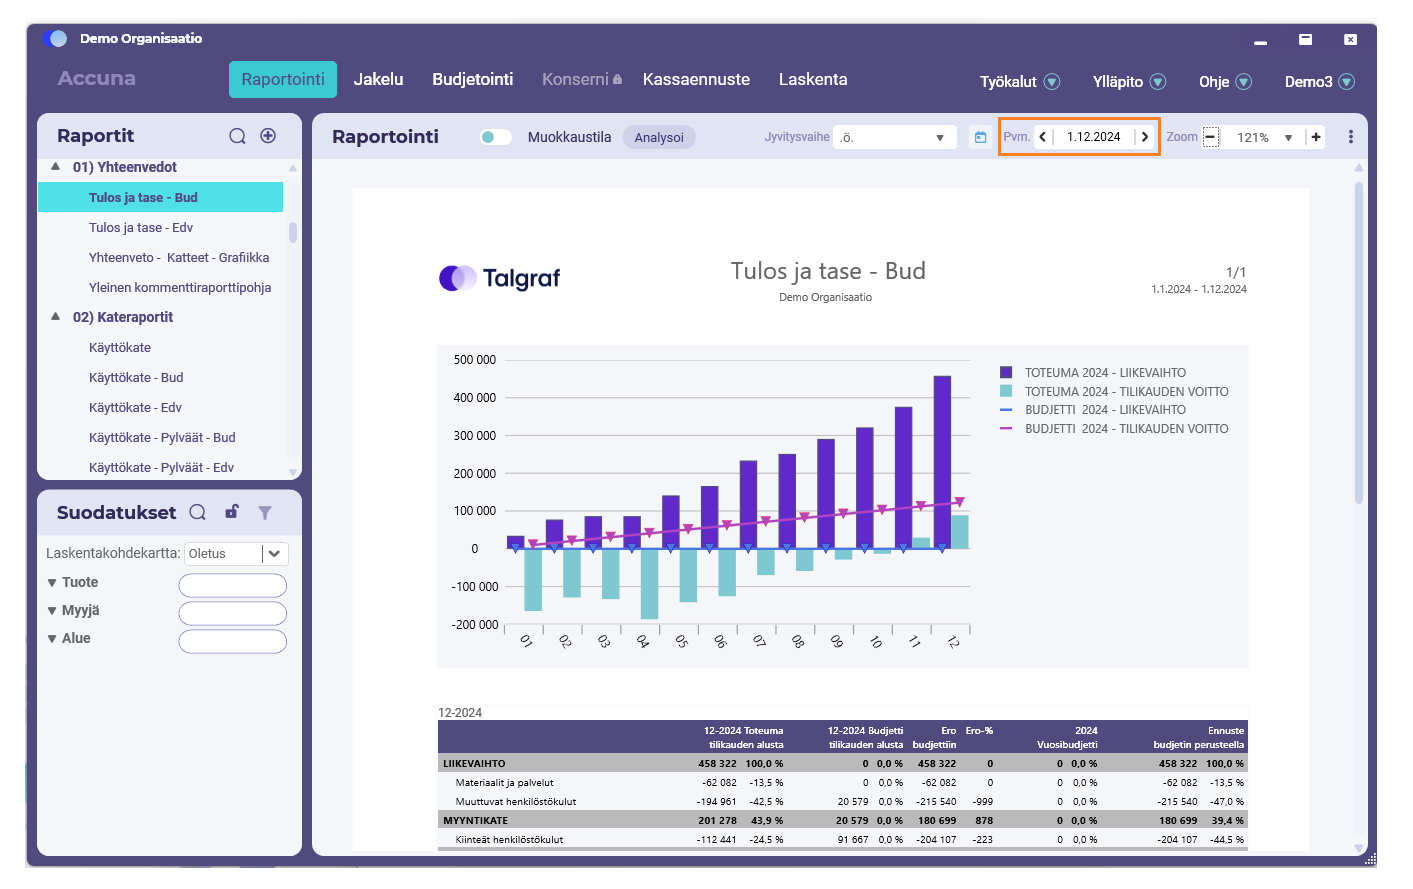Viewport: 1413px width, 889px height.
Task: Open the Jyvitysvaihe dropdown
Action: pyautogui.click(x=895, y=137)
